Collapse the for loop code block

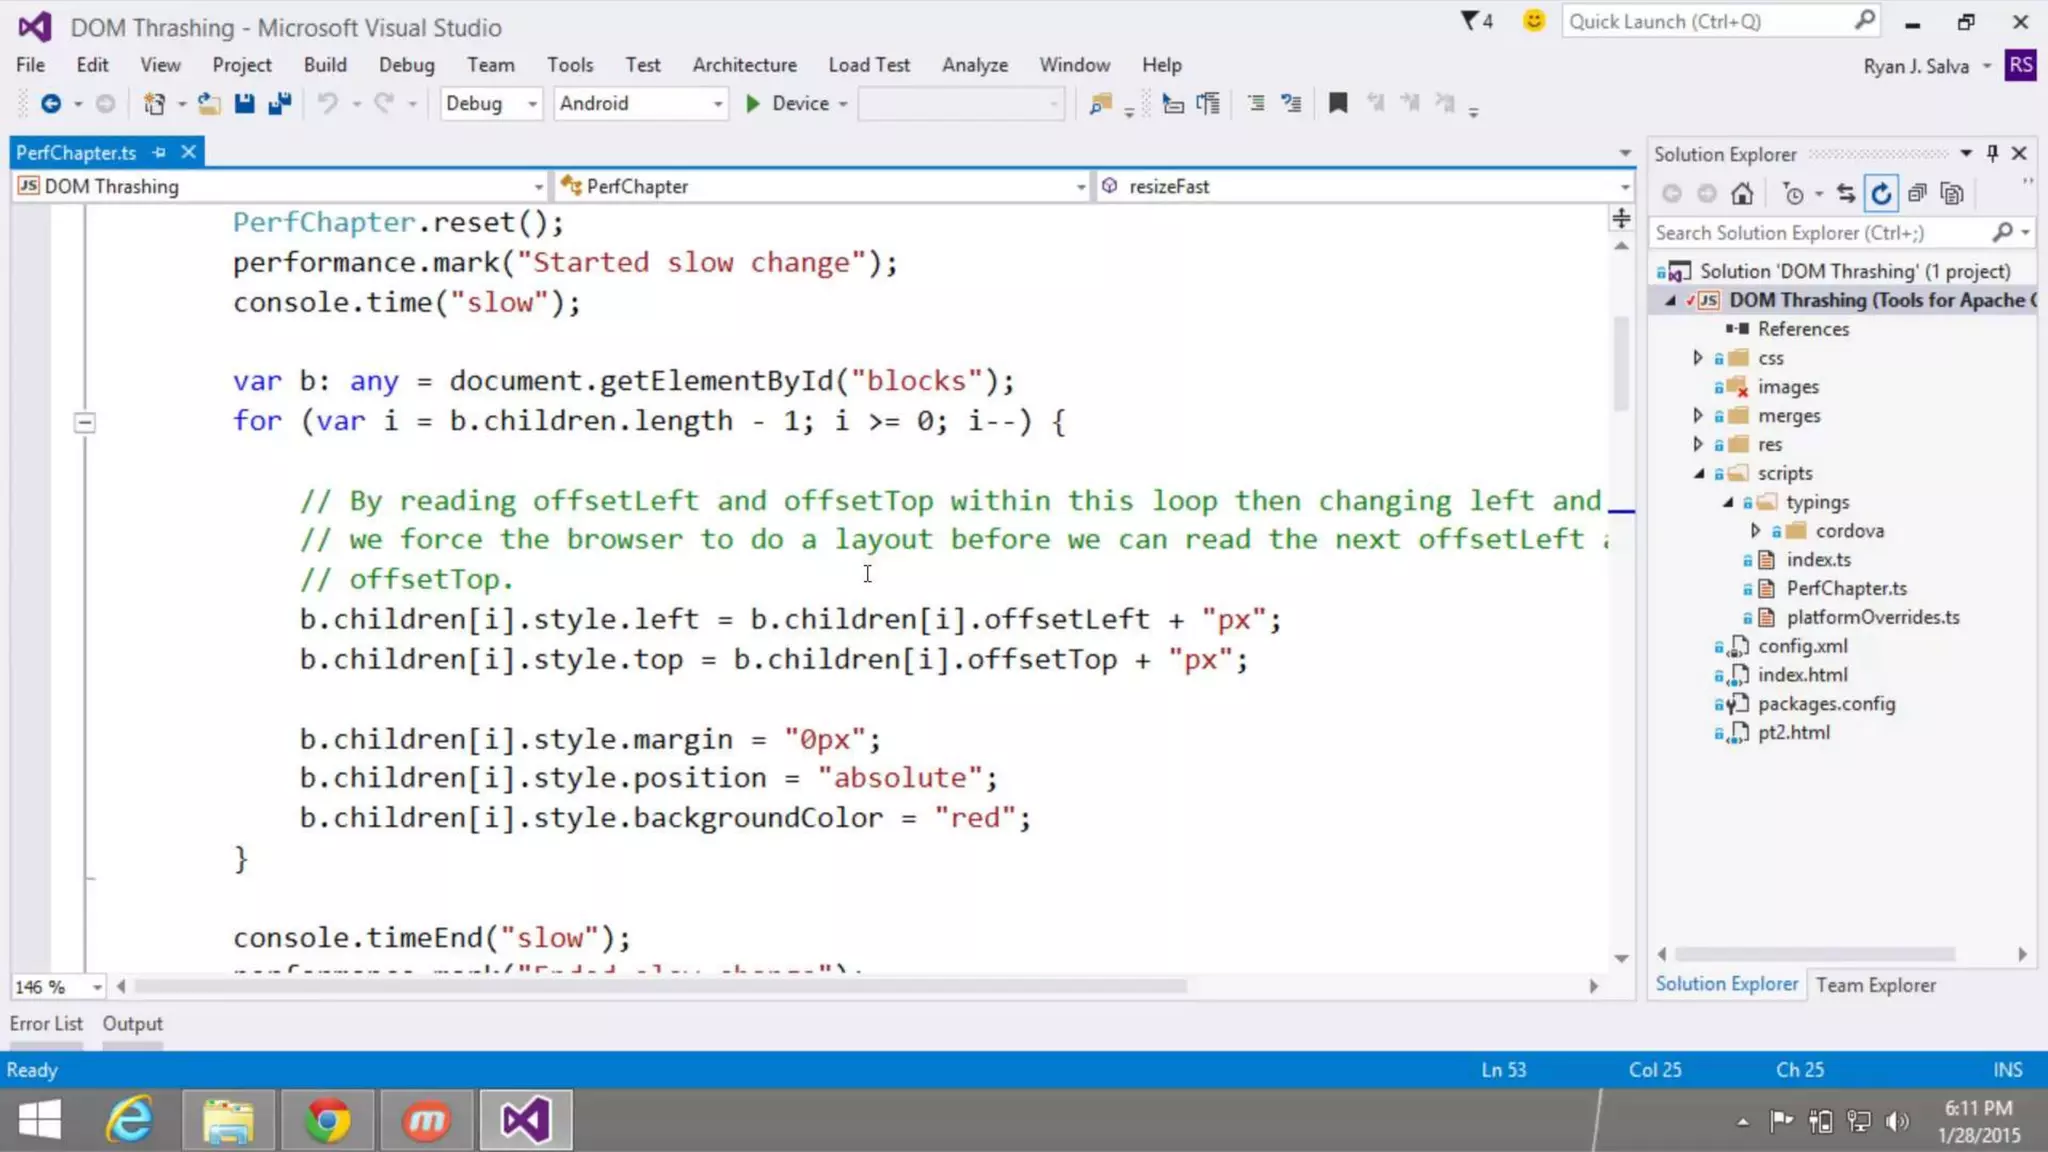(85, 423)
